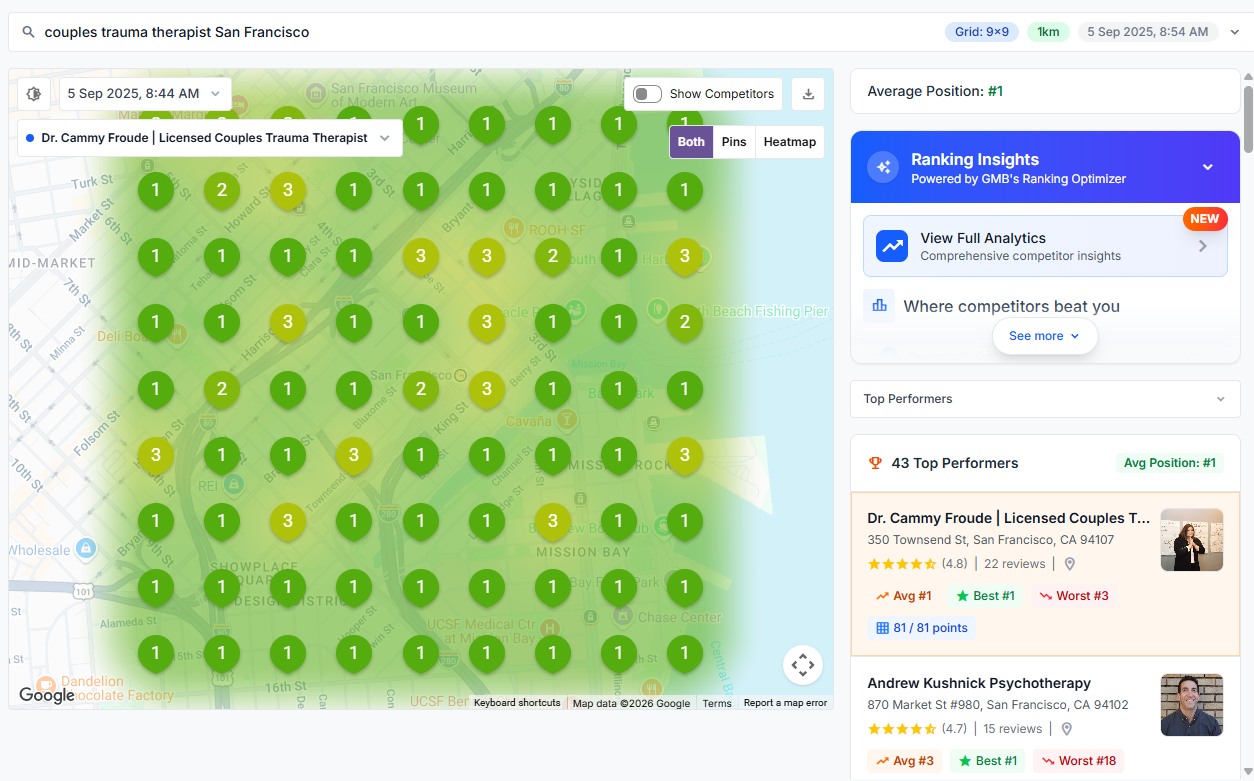This screenshot has width=1254, height=781.
Task: Click the 1km radius badge
Action: click(1048, 32)
